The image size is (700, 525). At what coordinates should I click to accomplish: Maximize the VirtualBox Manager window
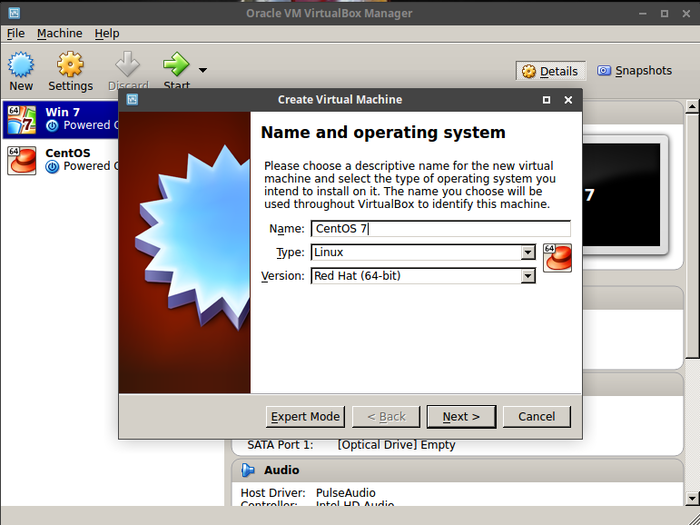[x=664, y=13]
